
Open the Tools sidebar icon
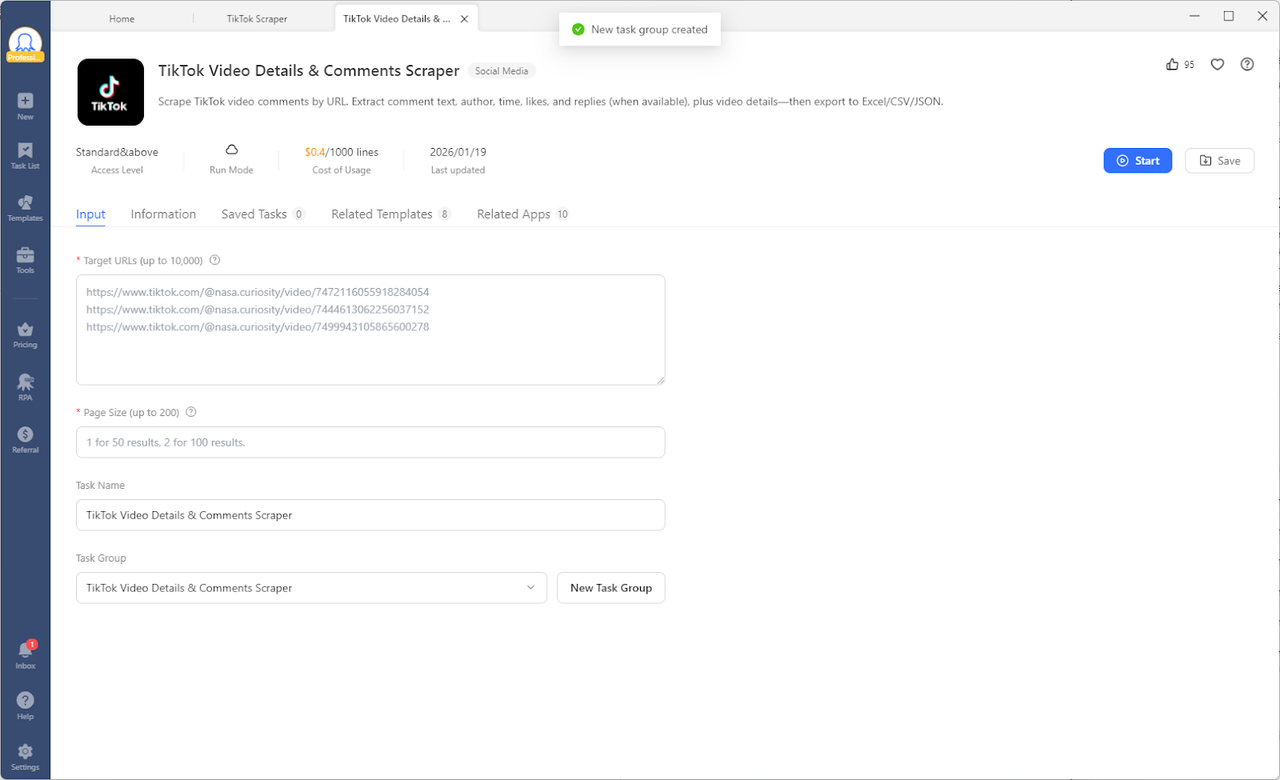(25, 260)
